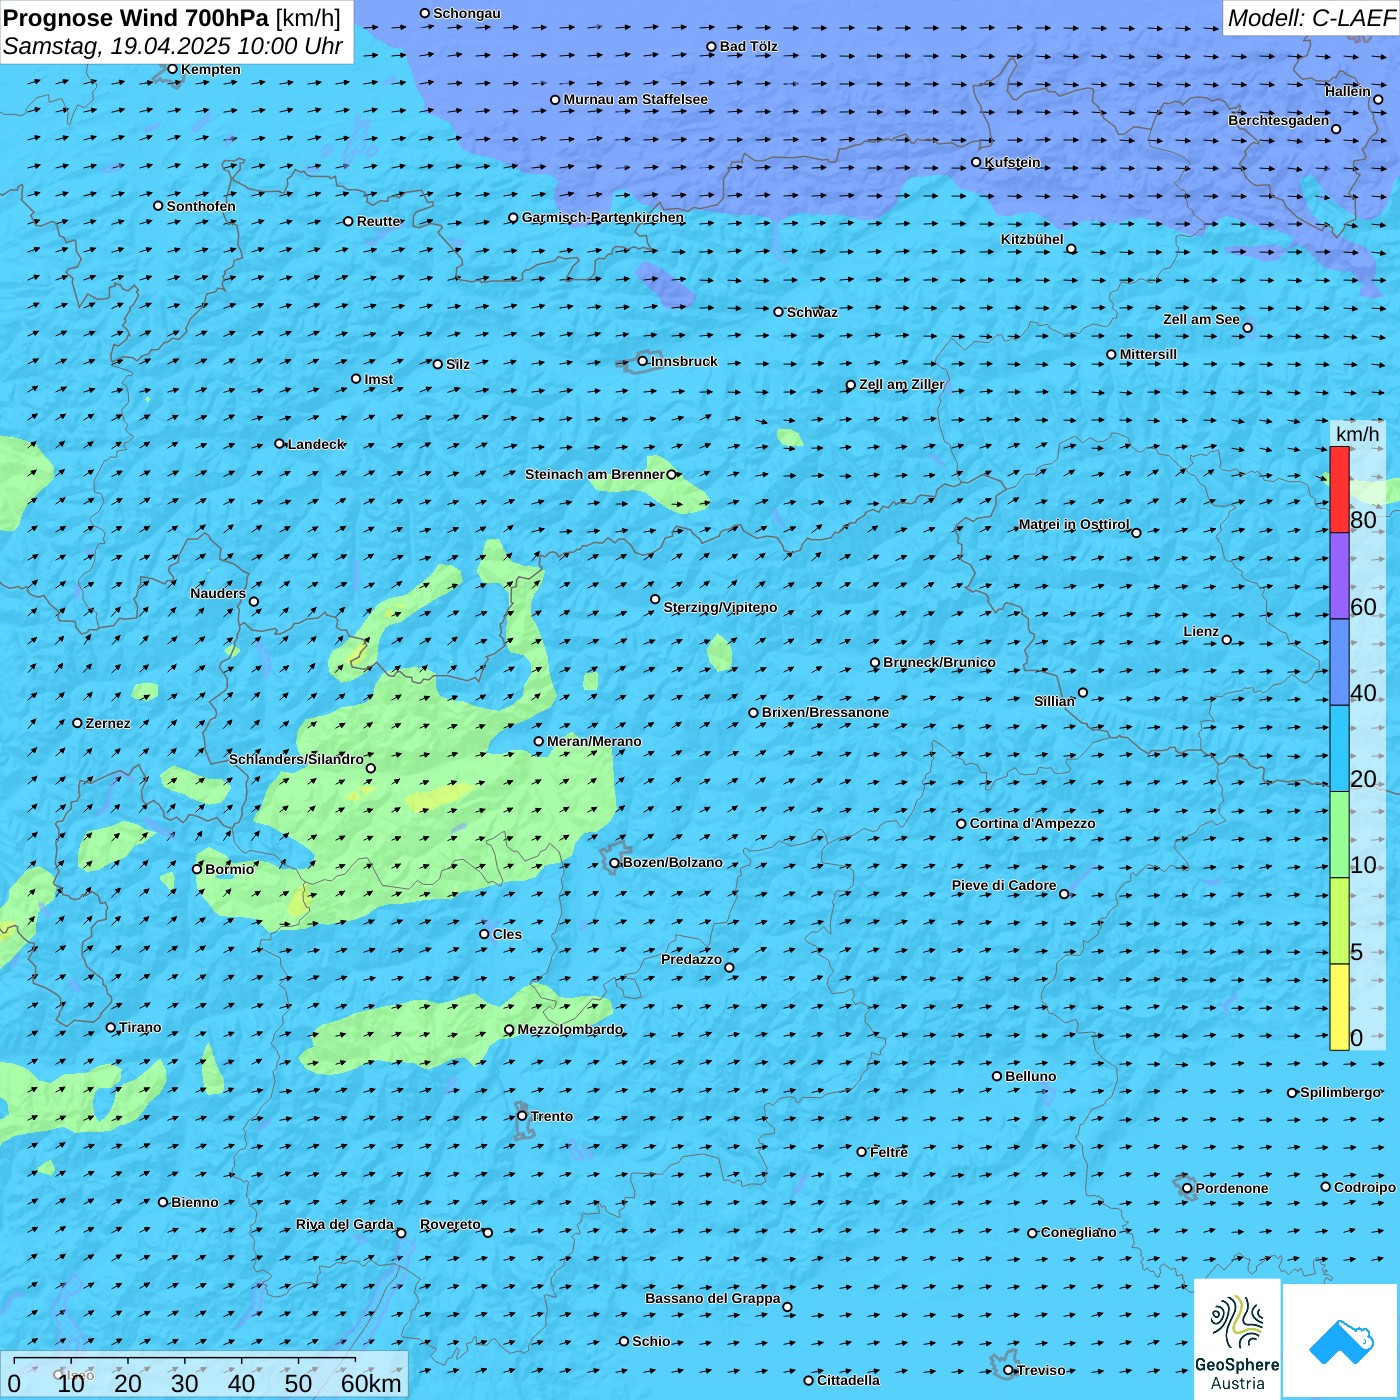
Task: Click the 'Matrei in Osttirol' label
Action: 1073,524
